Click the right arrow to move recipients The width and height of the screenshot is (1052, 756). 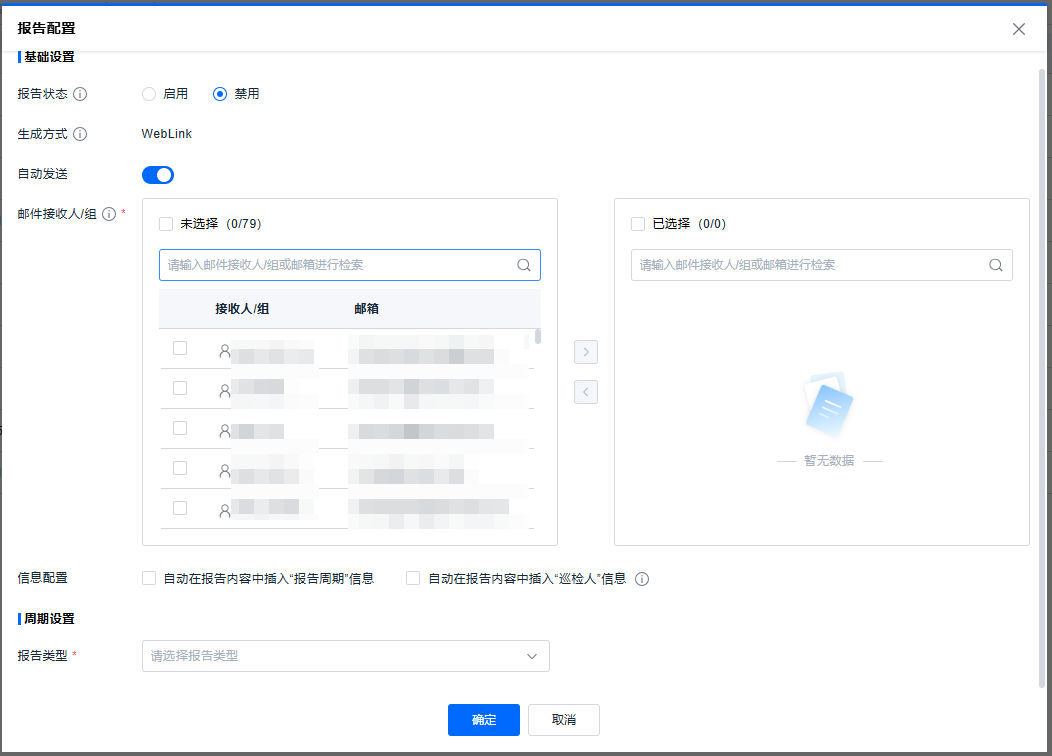586,352
